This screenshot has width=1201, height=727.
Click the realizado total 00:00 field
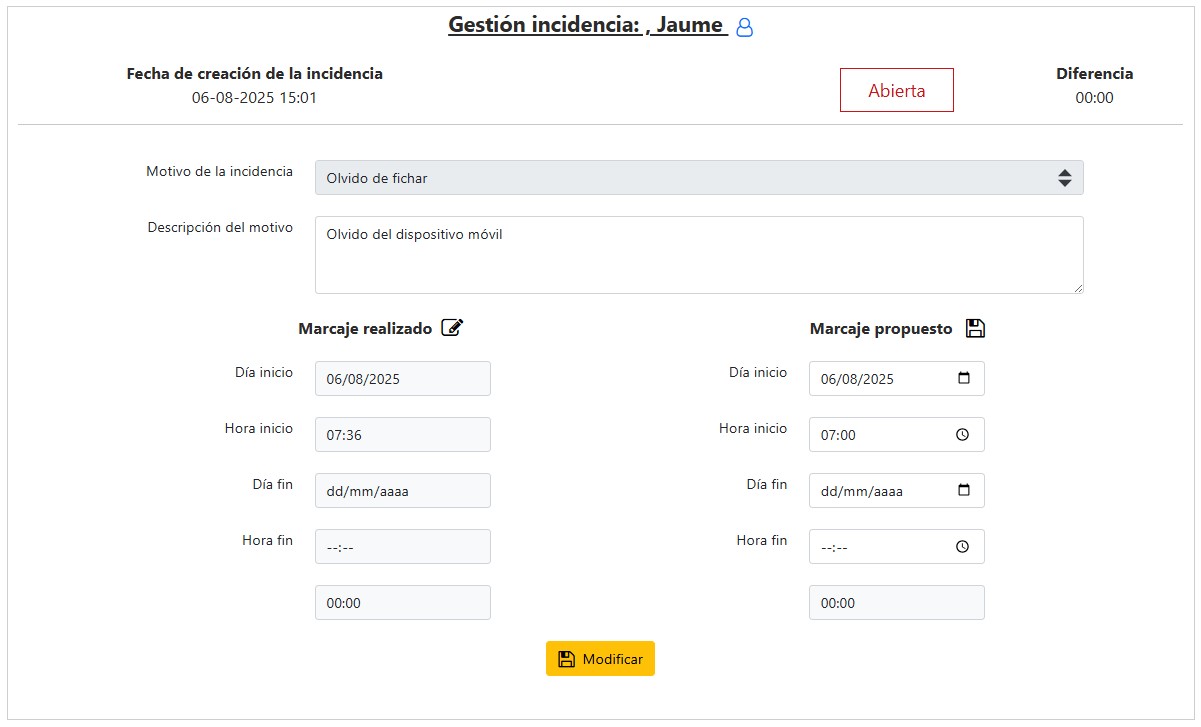point(403,603)
